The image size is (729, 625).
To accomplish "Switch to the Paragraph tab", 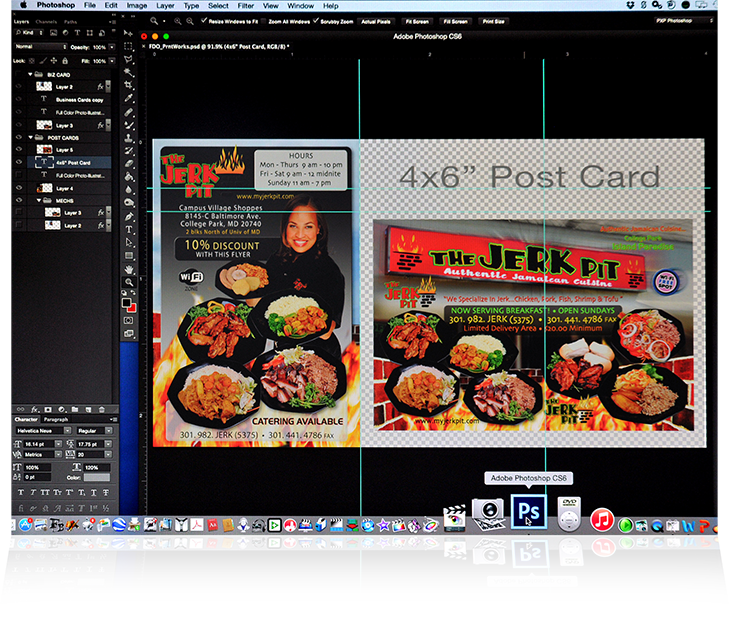I will pos(56,419).
